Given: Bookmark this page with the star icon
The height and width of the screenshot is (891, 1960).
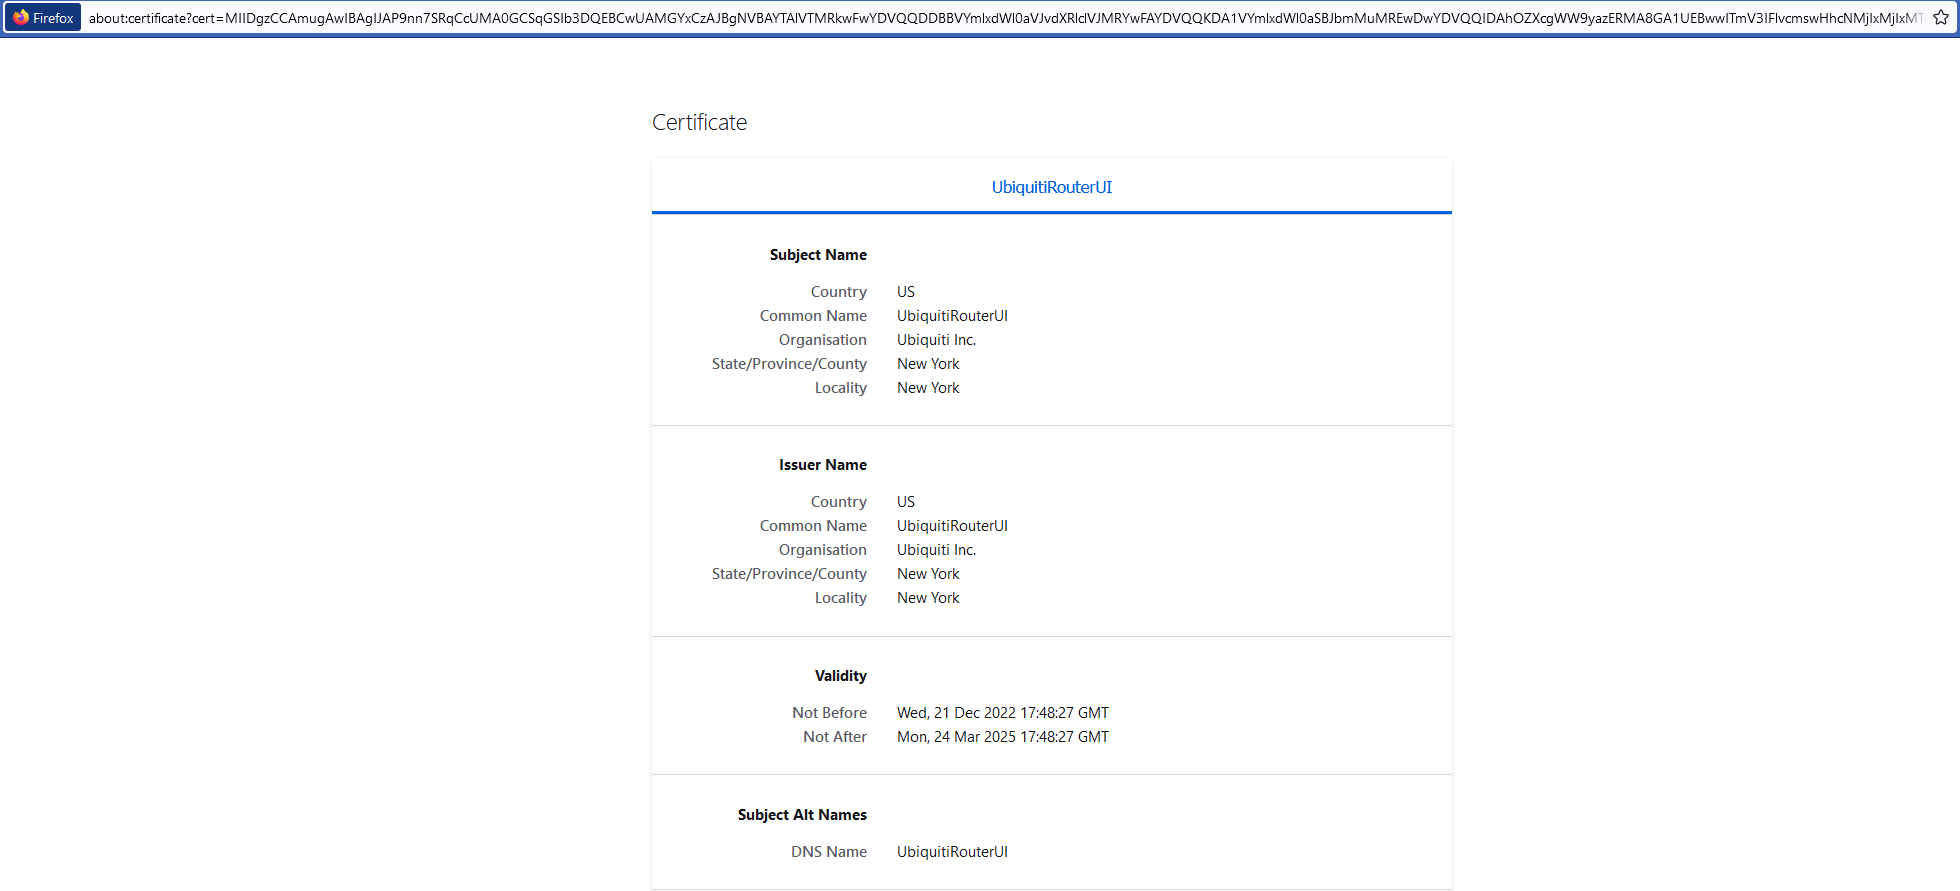Looking at the screenshot, I should pos(1941,18).
